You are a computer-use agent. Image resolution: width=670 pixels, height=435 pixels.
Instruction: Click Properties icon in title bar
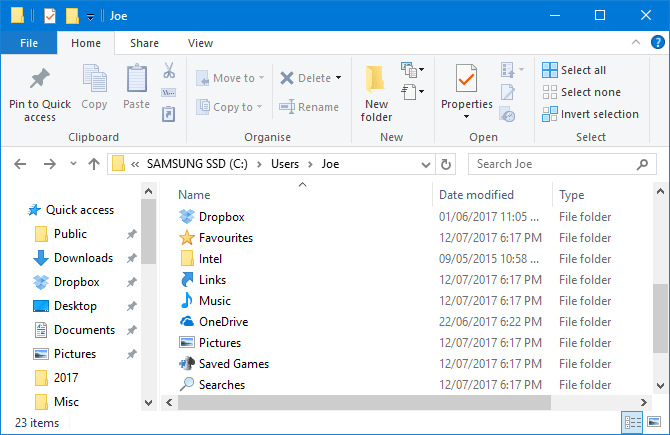50,16
